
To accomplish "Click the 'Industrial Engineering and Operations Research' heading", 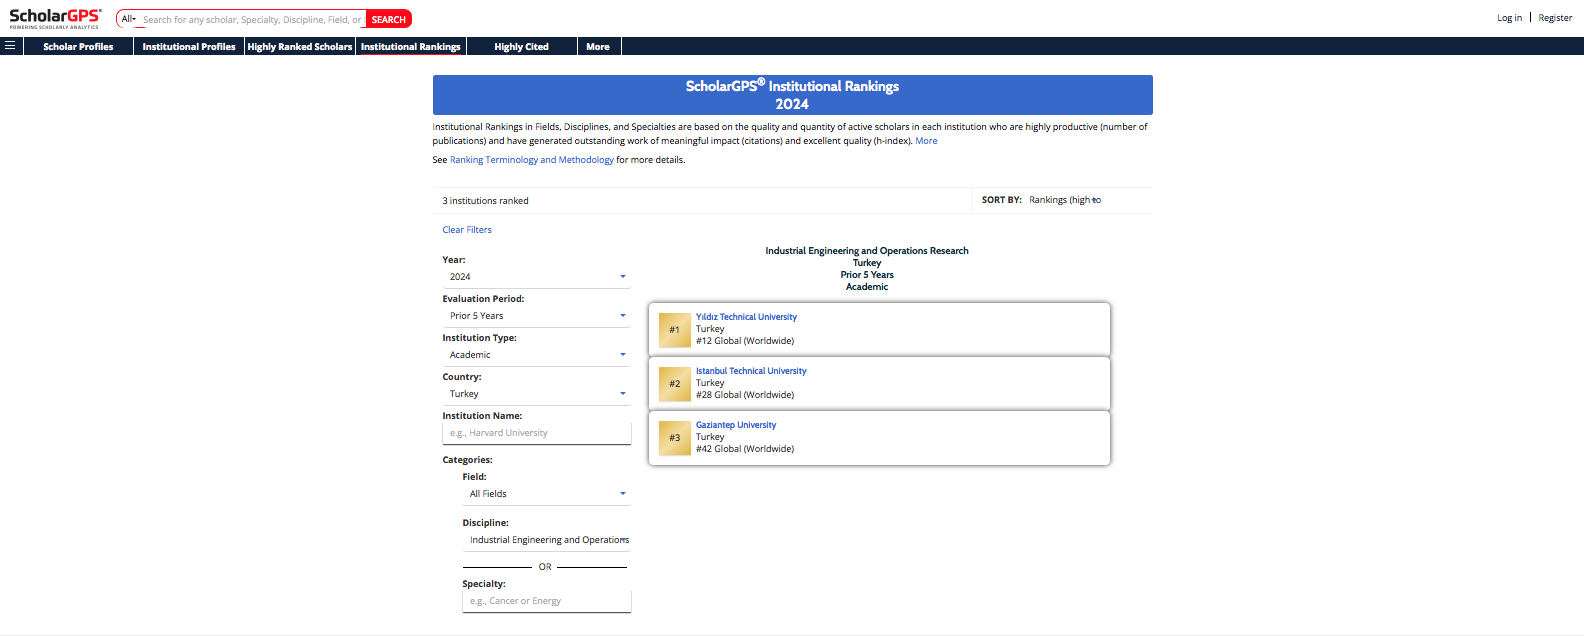I will (x=867, y=251).
